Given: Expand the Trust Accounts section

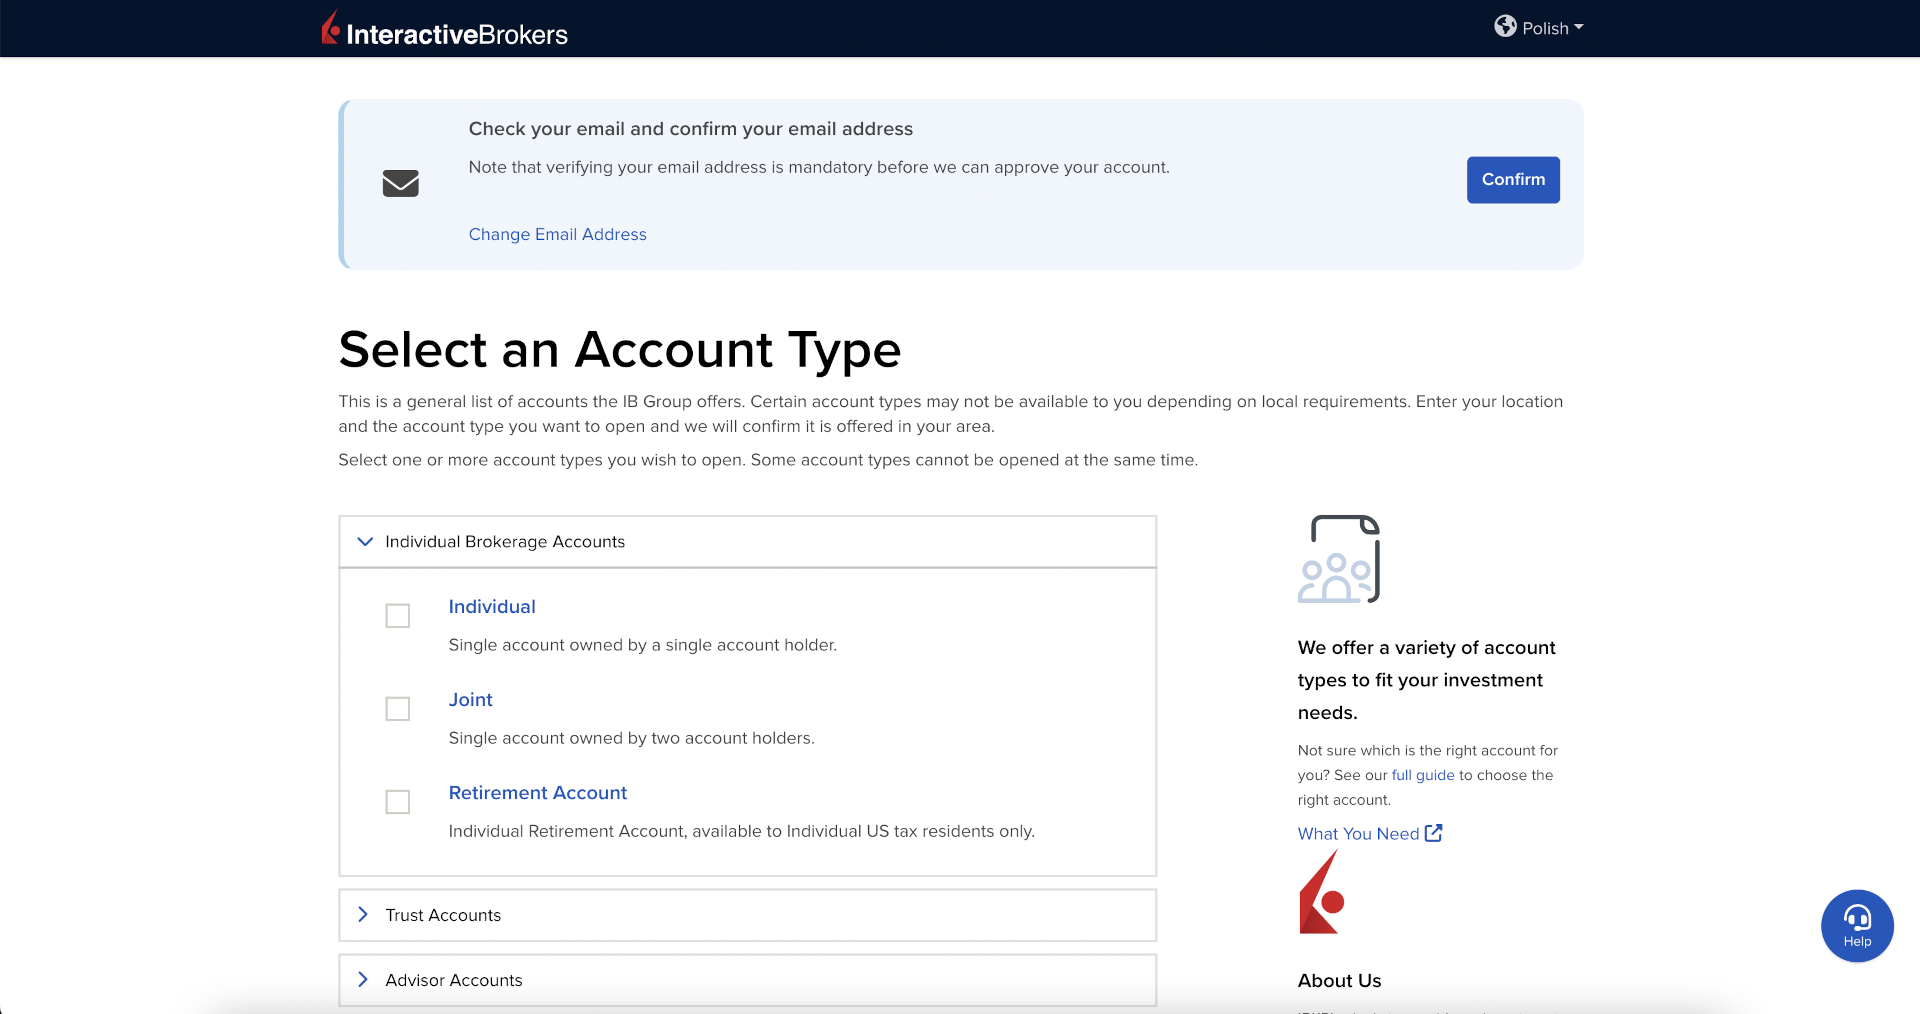Looking at the screenshot, I should pos(443,915).
